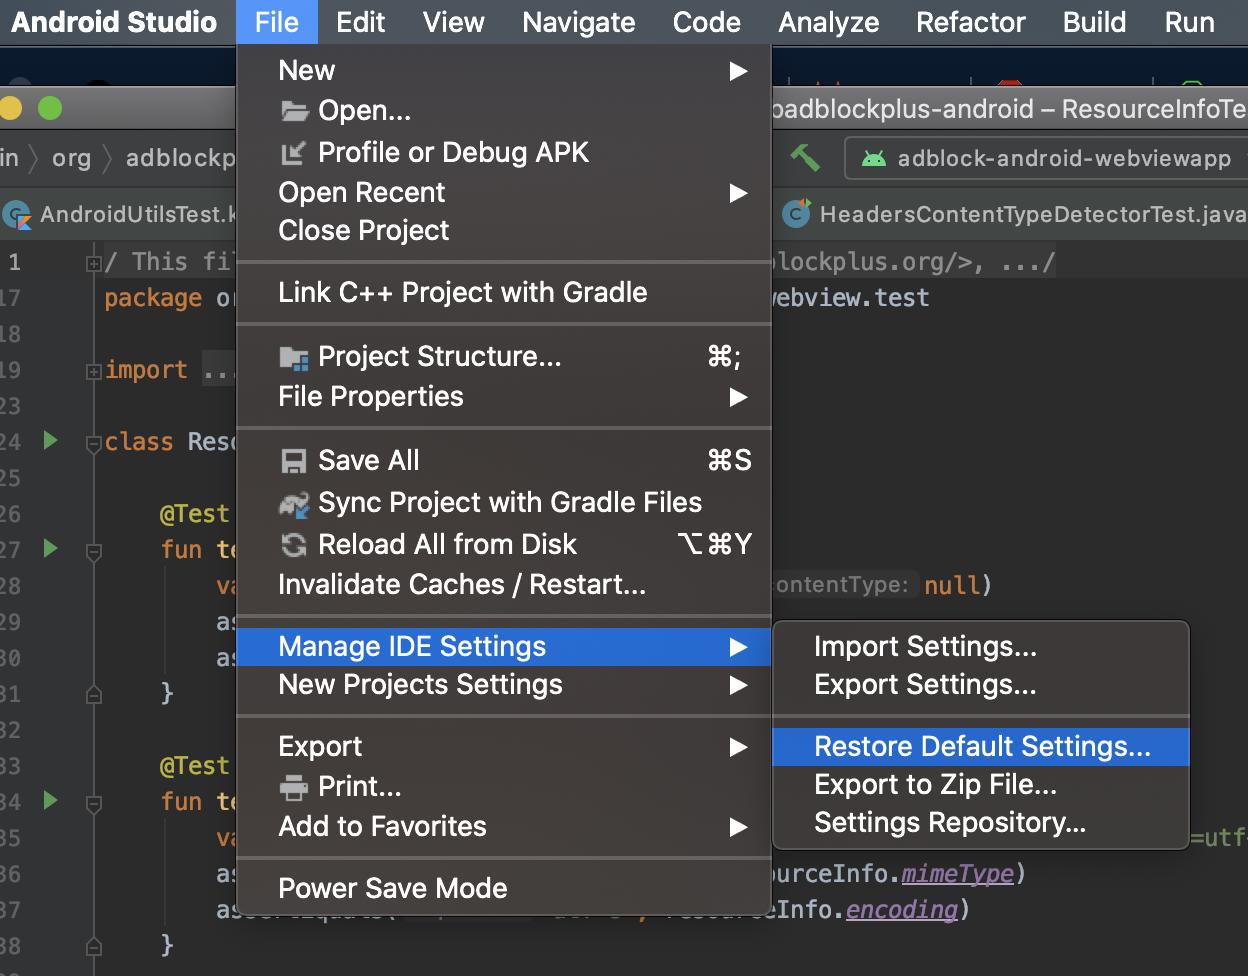Toggle Power Save Mode

tap(393, 888)
